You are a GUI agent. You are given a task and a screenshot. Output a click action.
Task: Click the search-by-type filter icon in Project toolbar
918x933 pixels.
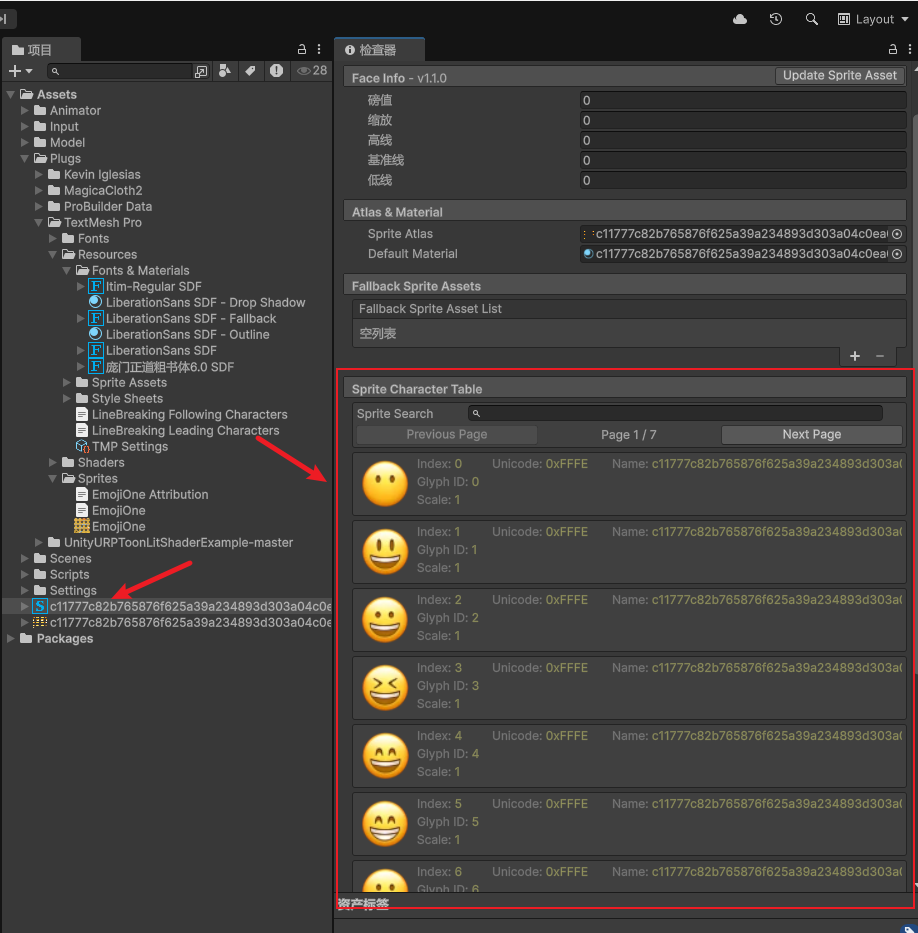(225, 71)
